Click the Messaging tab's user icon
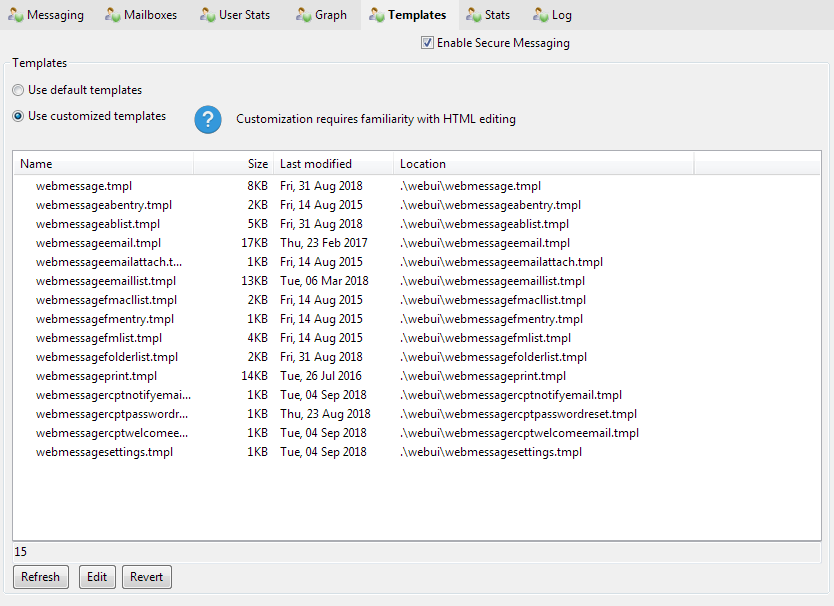This screenshot has height=606, width=834. pos(14,15)
